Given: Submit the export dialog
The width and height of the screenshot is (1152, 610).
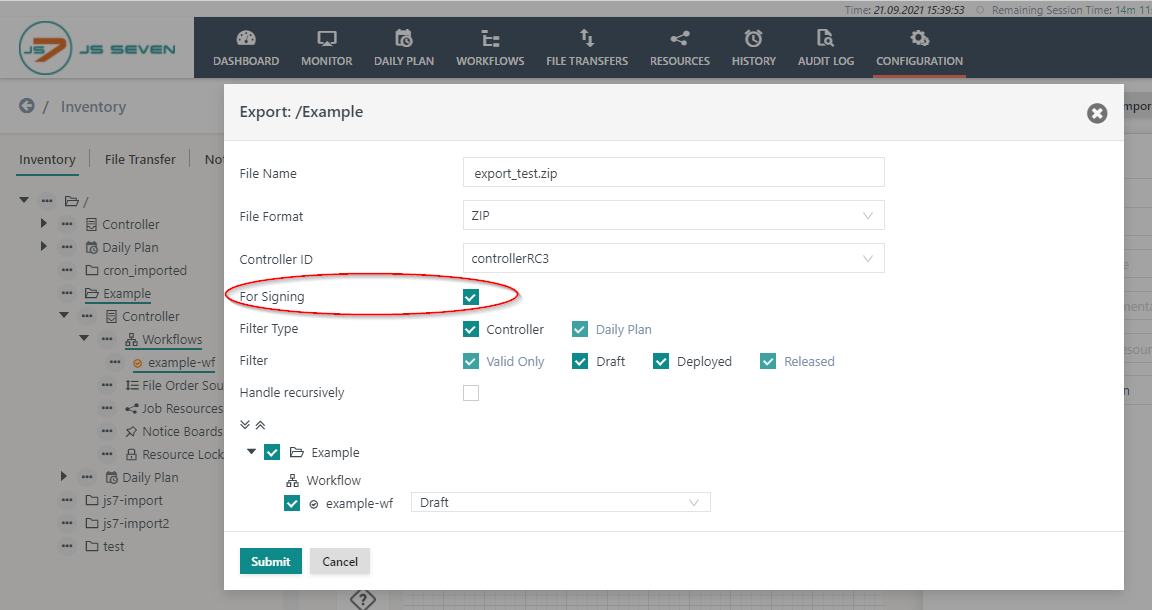Looking at the screenshot, I should 270,561.
